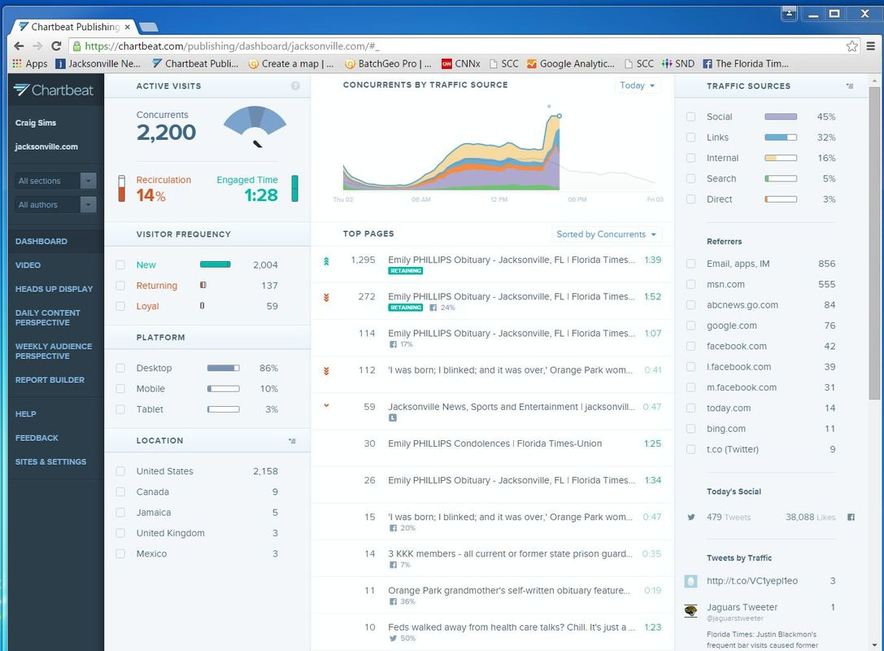The width and height of the screenshot is (884, 651).
Task: Click the concurrents gauge dial
Action: click(255, 126)
